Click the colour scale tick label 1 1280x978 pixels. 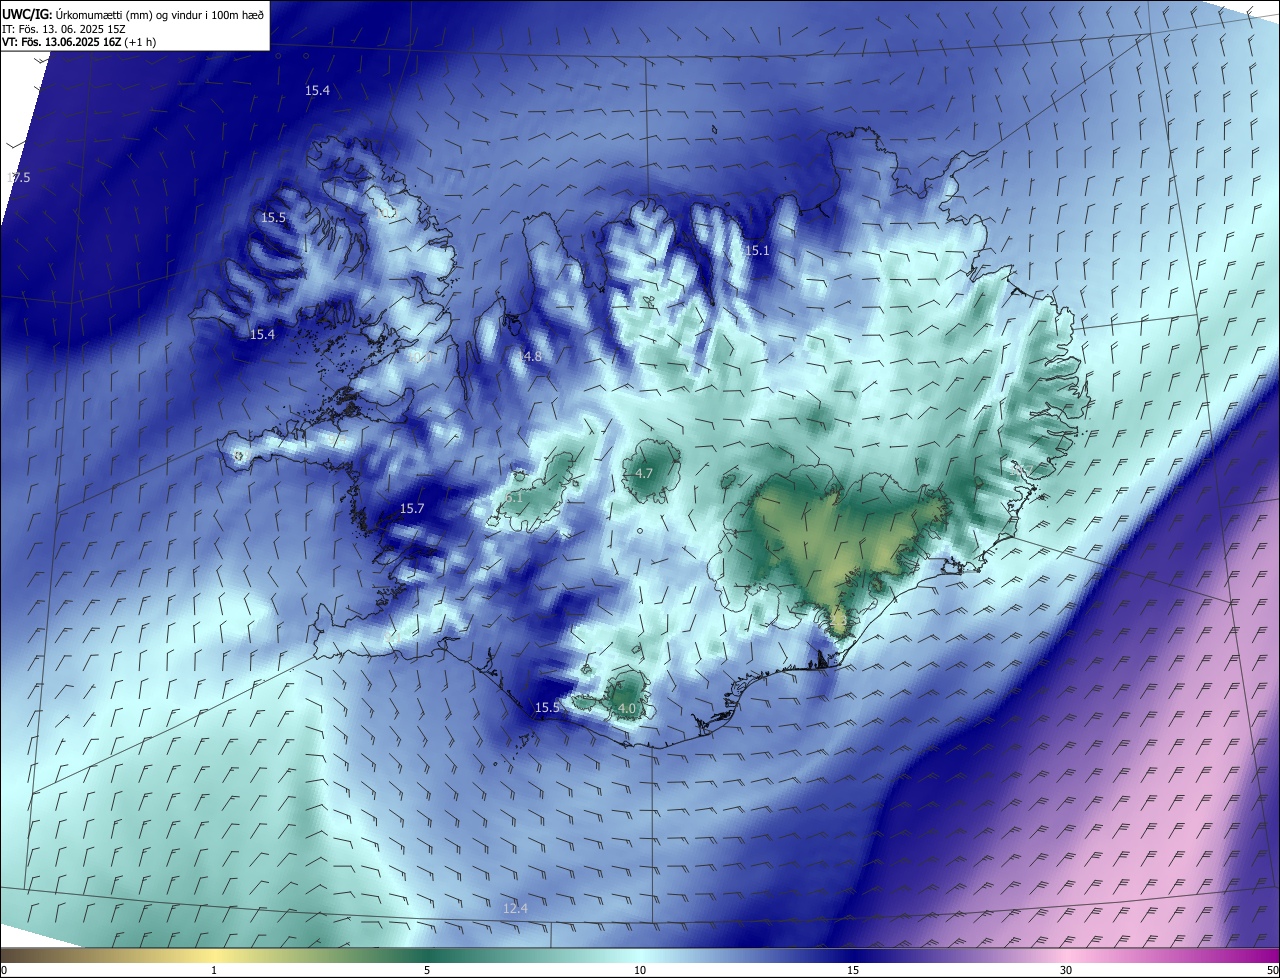[x=214, y=970]
